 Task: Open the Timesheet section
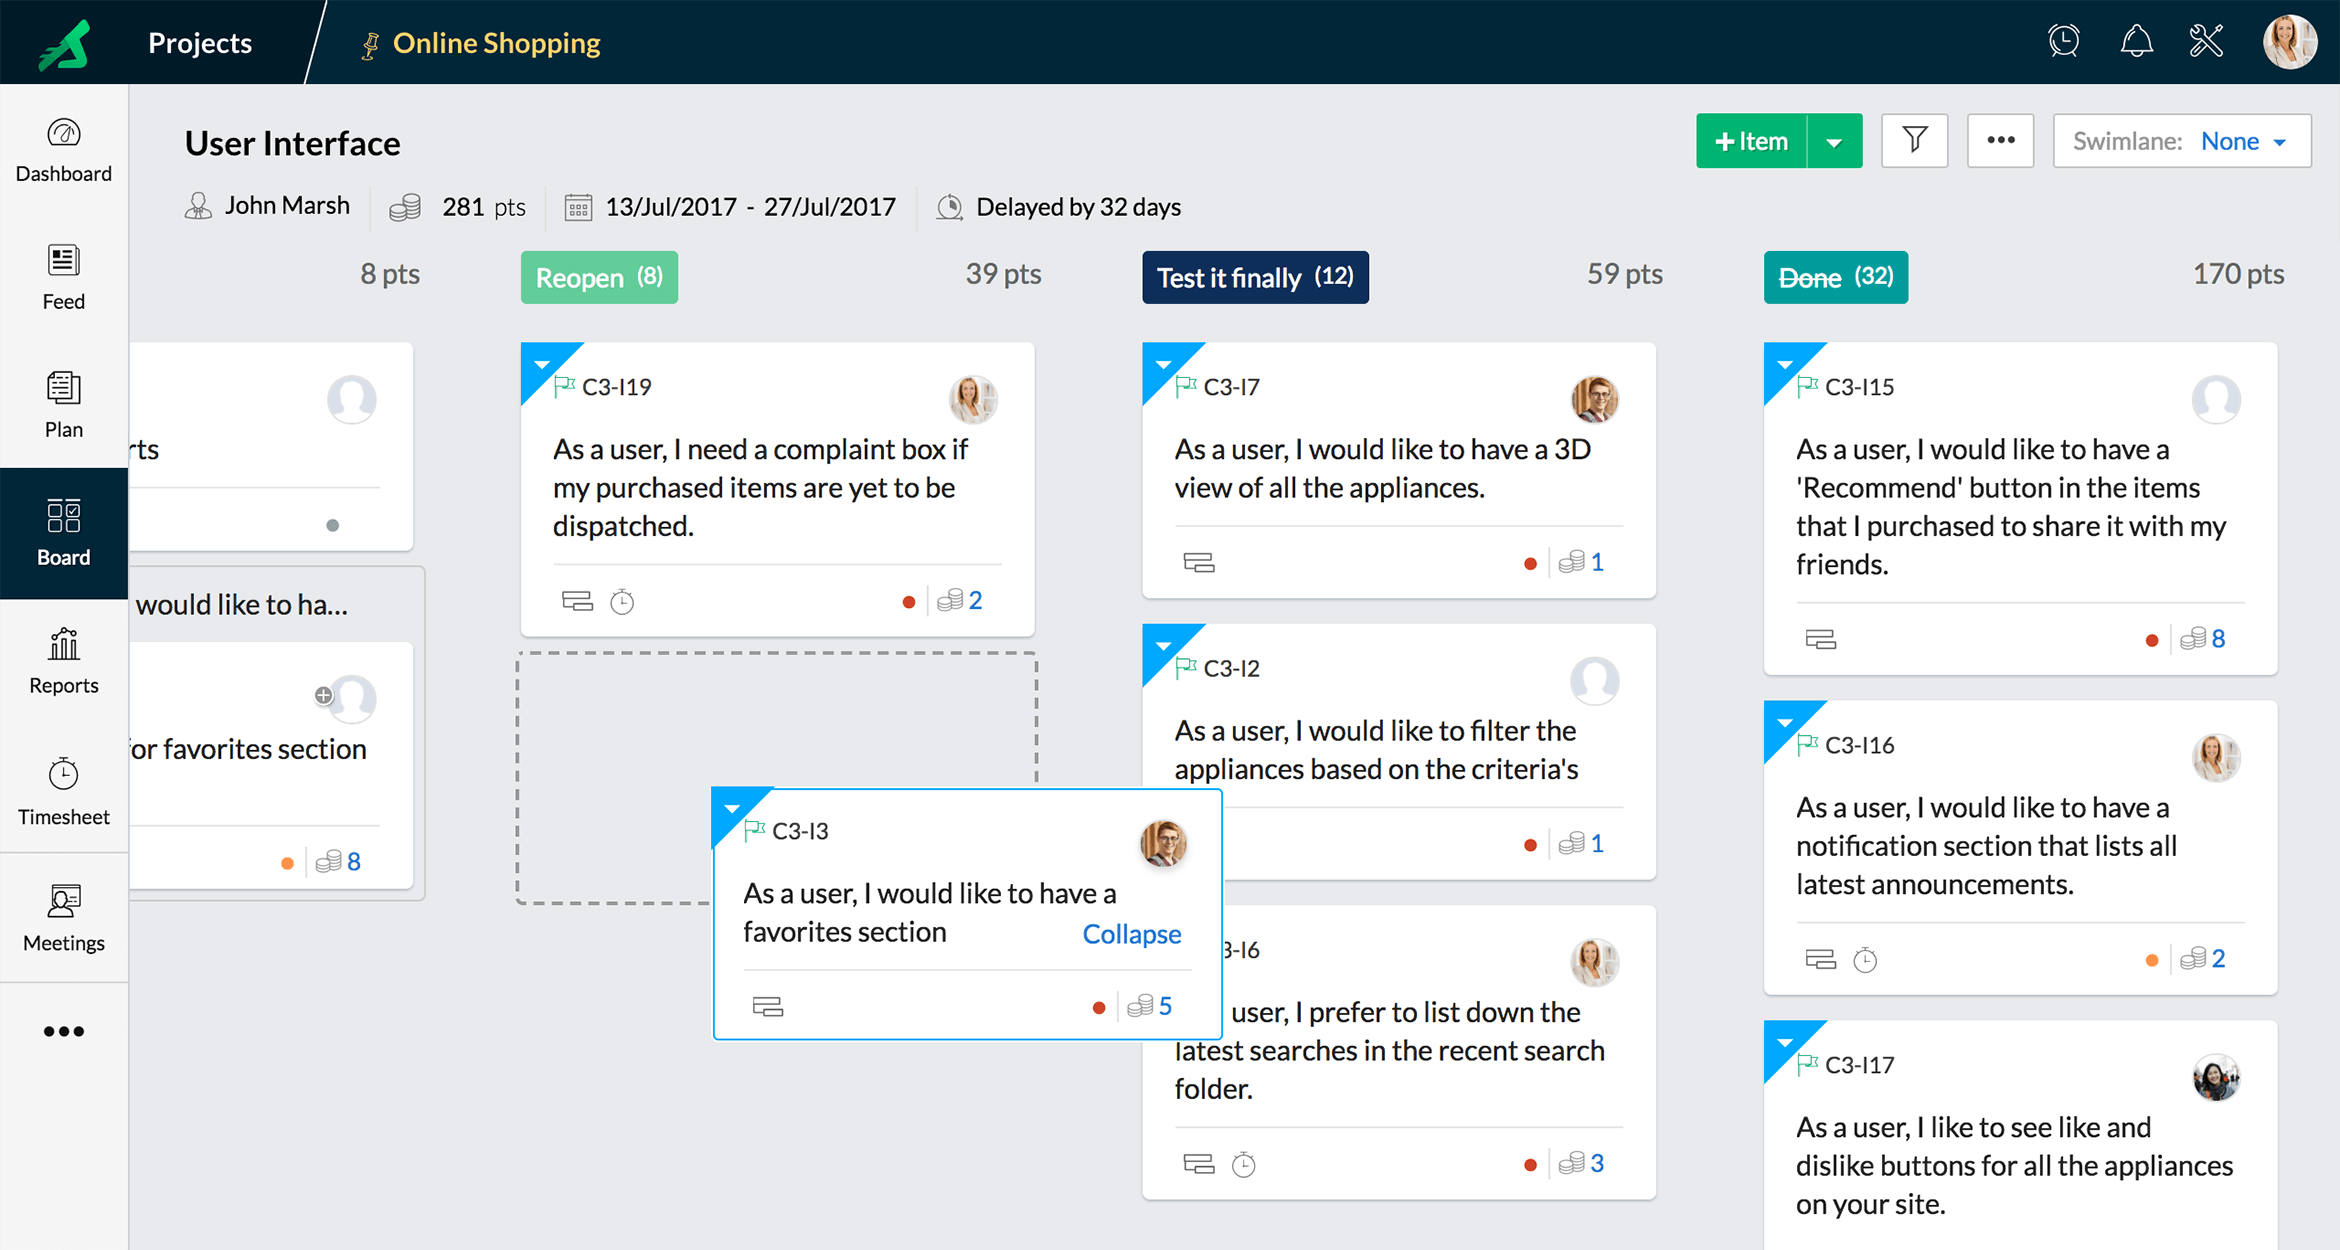tap(64, 791)
